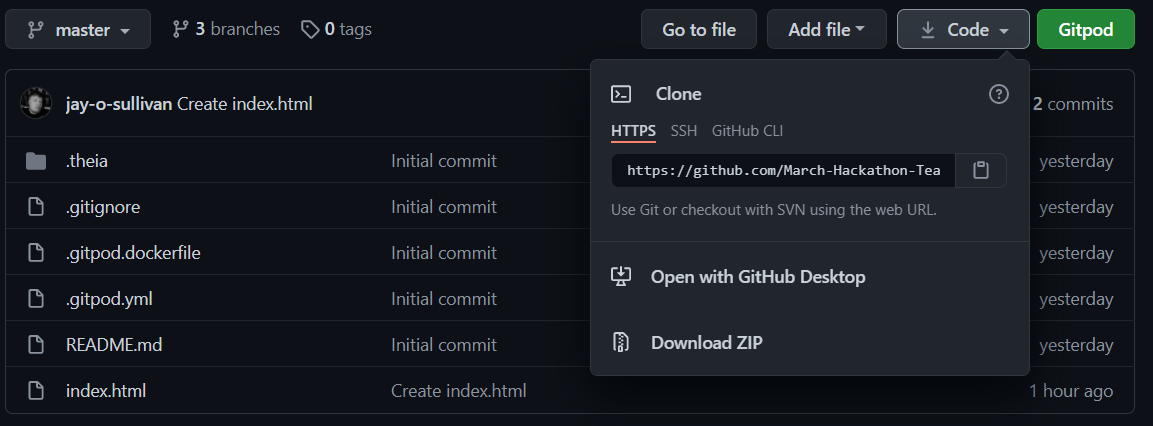Click the README.md file icon
The height and width of the screenshot is (426, 1153).
pyautogui.click(x=36, y=345)
